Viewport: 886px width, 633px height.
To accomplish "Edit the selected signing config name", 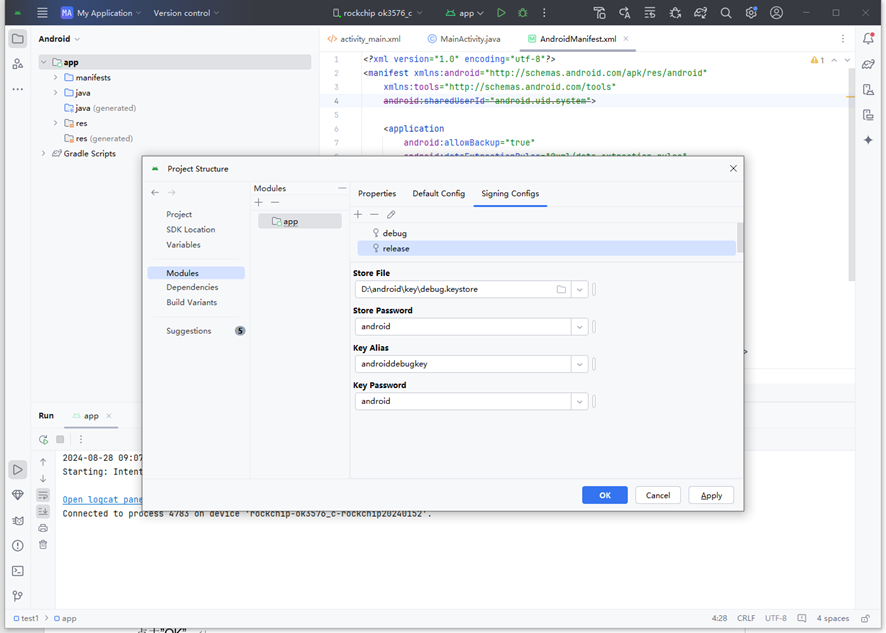I will coord(391,214).
